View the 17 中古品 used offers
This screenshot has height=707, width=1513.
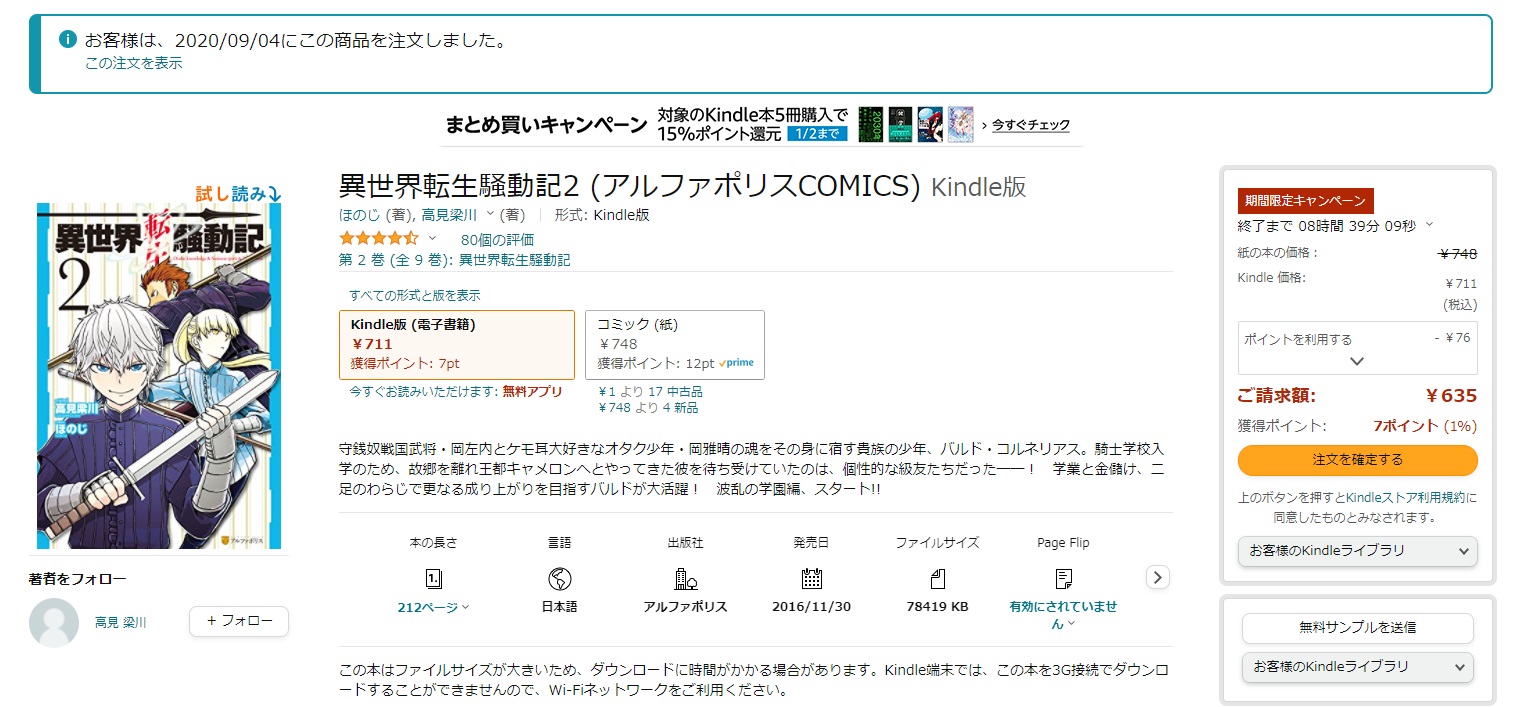[x=675, y=391]
